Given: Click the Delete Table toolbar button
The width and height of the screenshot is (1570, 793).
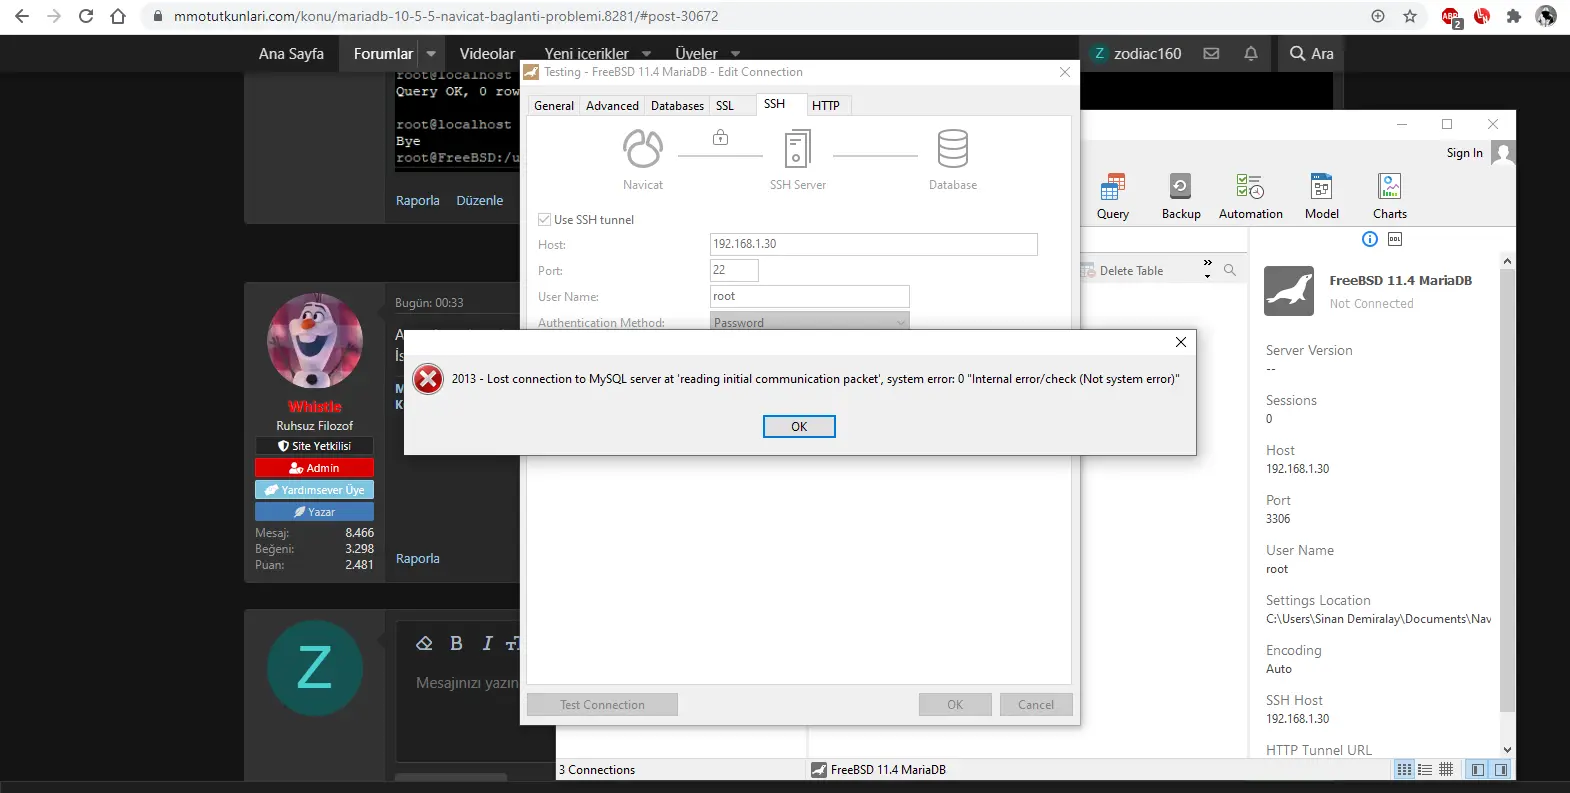Looking at the screenshot, I should click(1122, 270).
